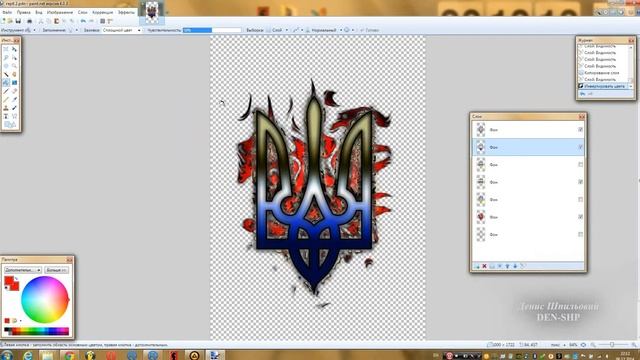Select the Gradient tool
The image size is (640, 360).
[14, 82]
